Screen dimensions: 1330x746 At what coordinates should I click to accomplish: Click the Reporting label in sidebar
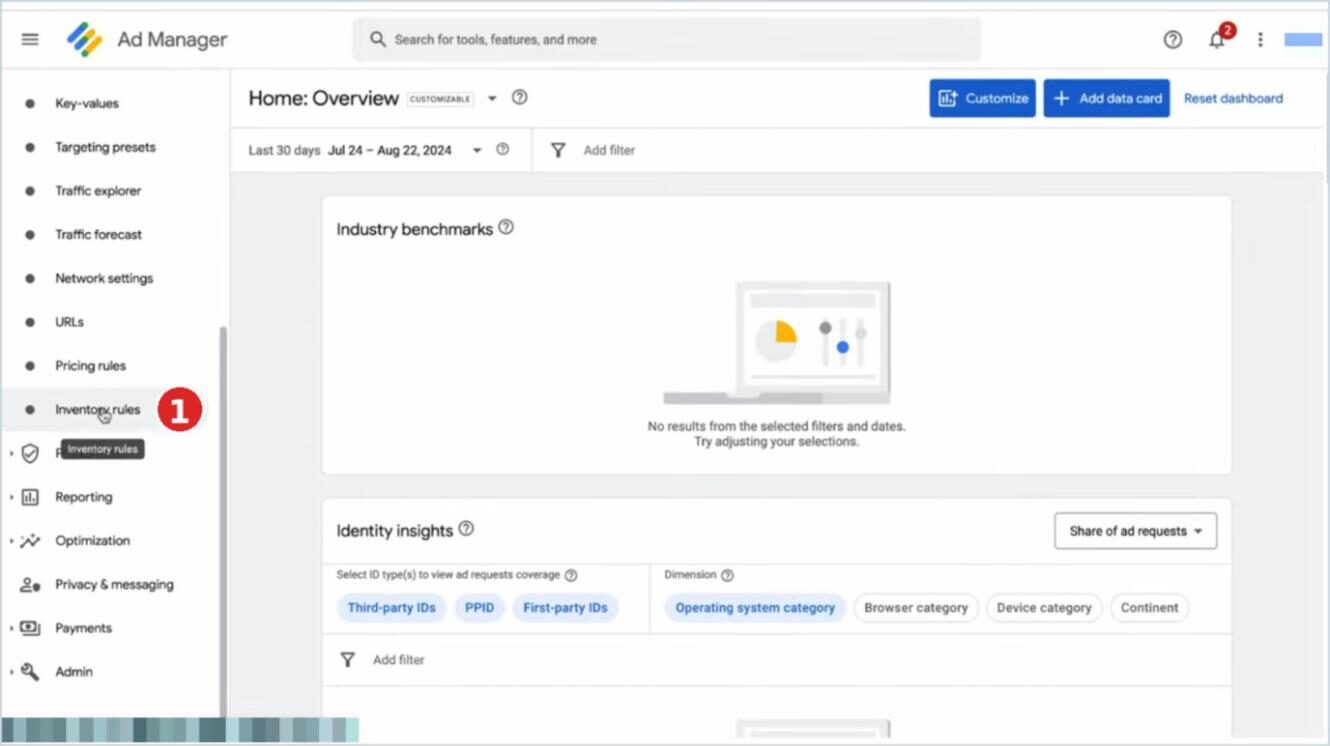click(x=83, y=497)
